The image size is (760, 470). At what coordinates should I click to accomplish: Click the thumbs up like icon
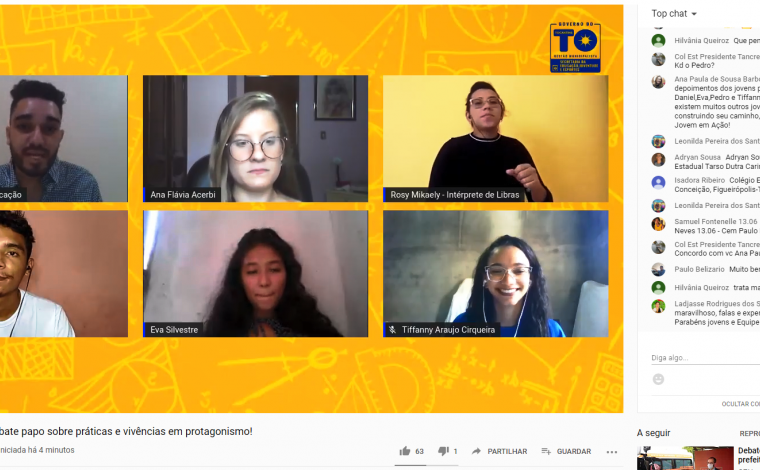(404, 451)
